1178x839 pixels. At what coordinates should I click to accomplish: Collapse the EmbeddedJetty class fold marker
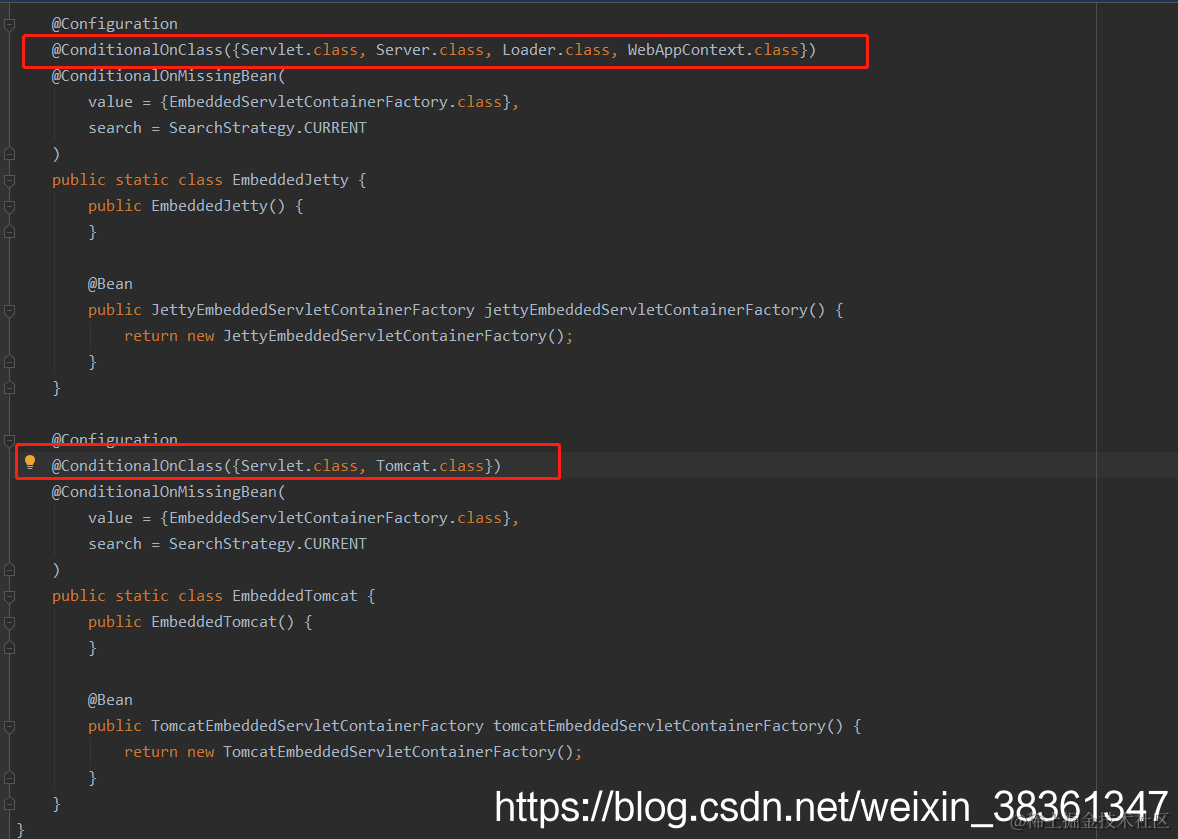tap(10, 180)
